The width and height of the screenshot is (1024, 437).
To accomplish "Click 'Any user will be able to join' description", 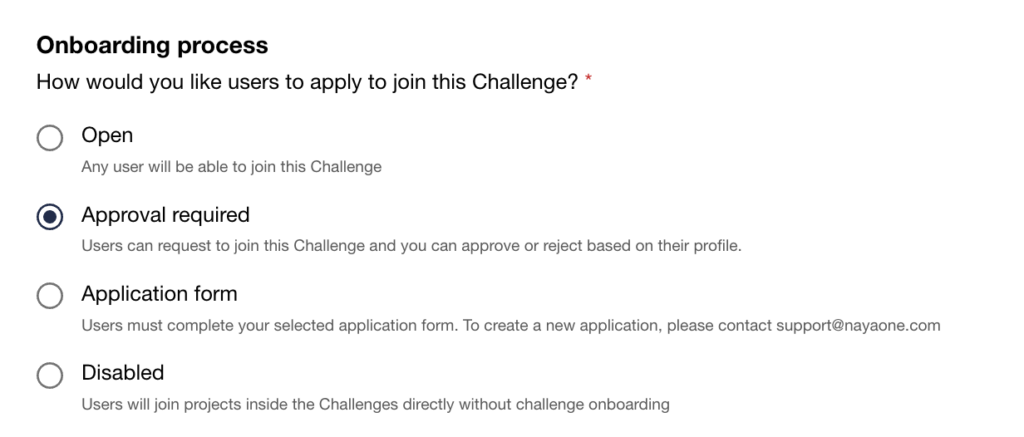I will pyautogui.click(x=231, y=167).
